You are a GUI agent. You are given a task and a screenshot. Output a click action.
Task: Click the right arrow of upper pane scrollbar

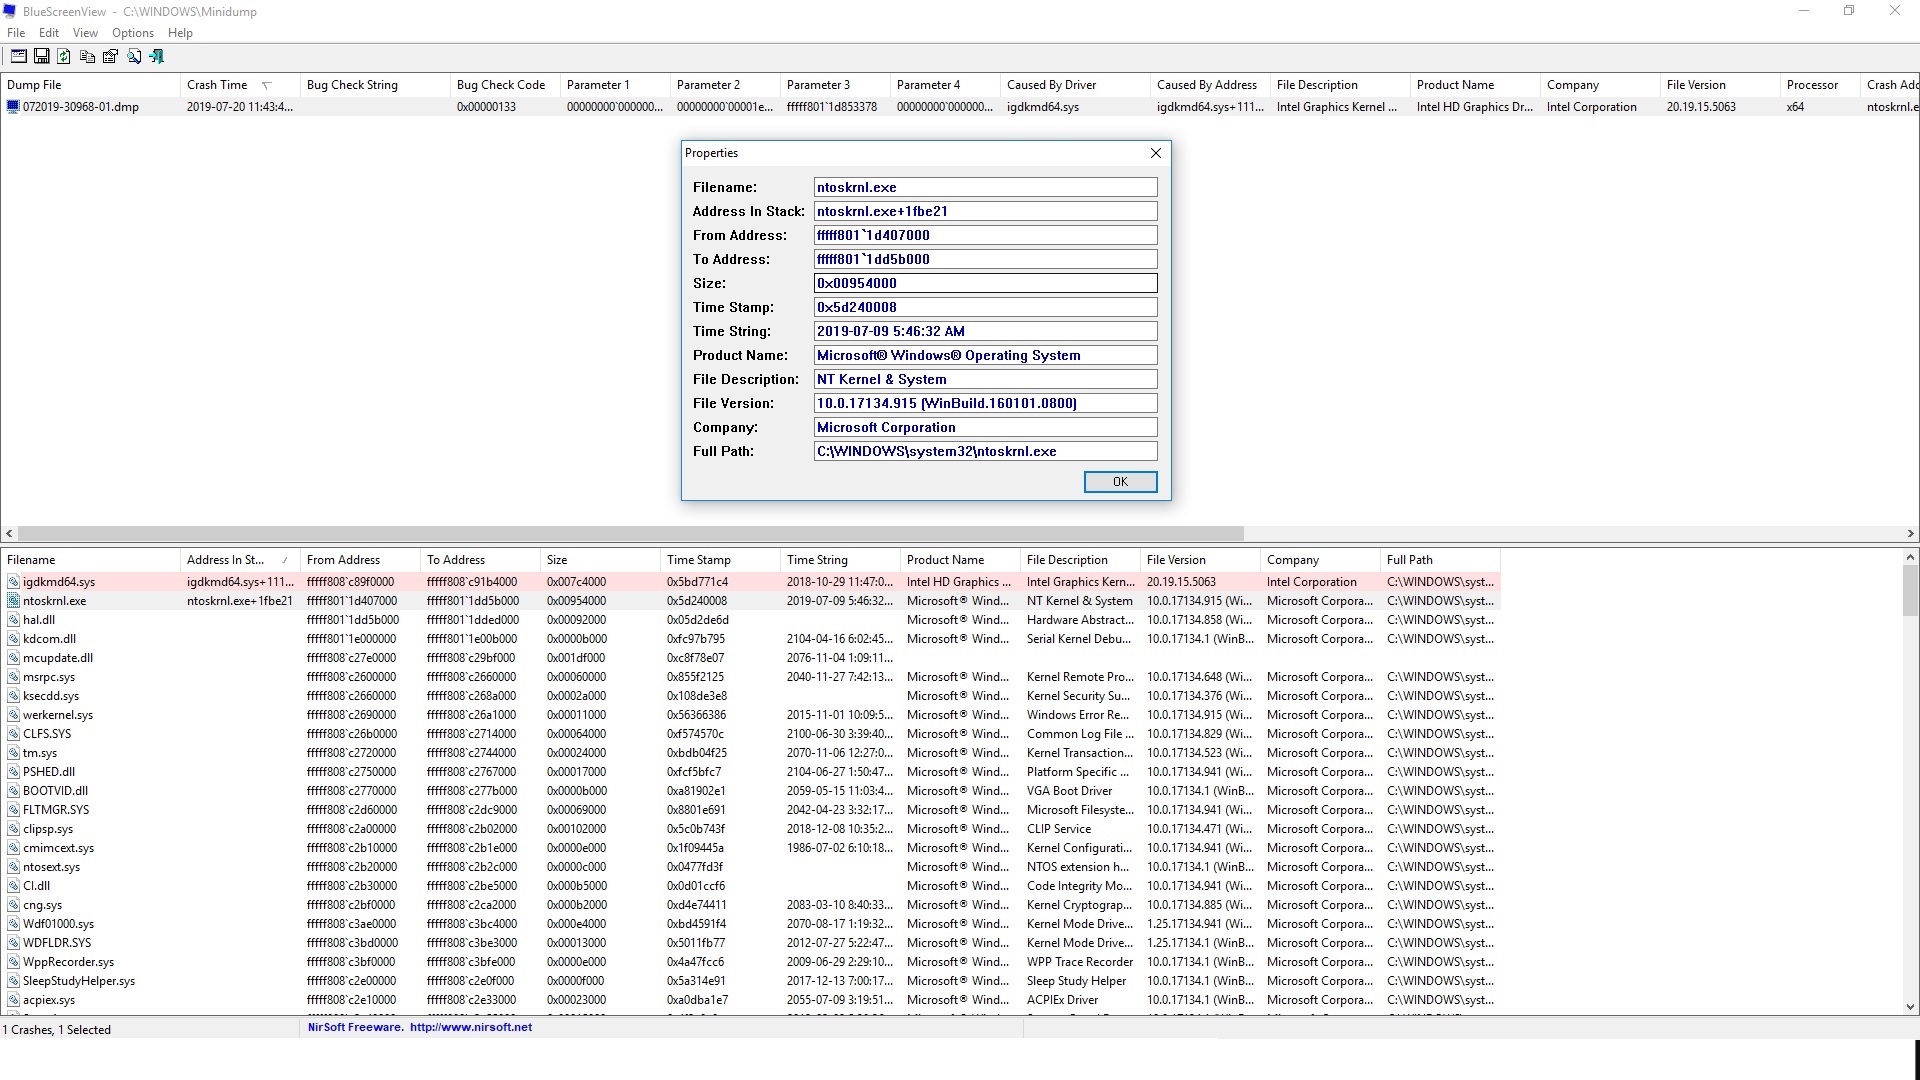coord(1910,534)
